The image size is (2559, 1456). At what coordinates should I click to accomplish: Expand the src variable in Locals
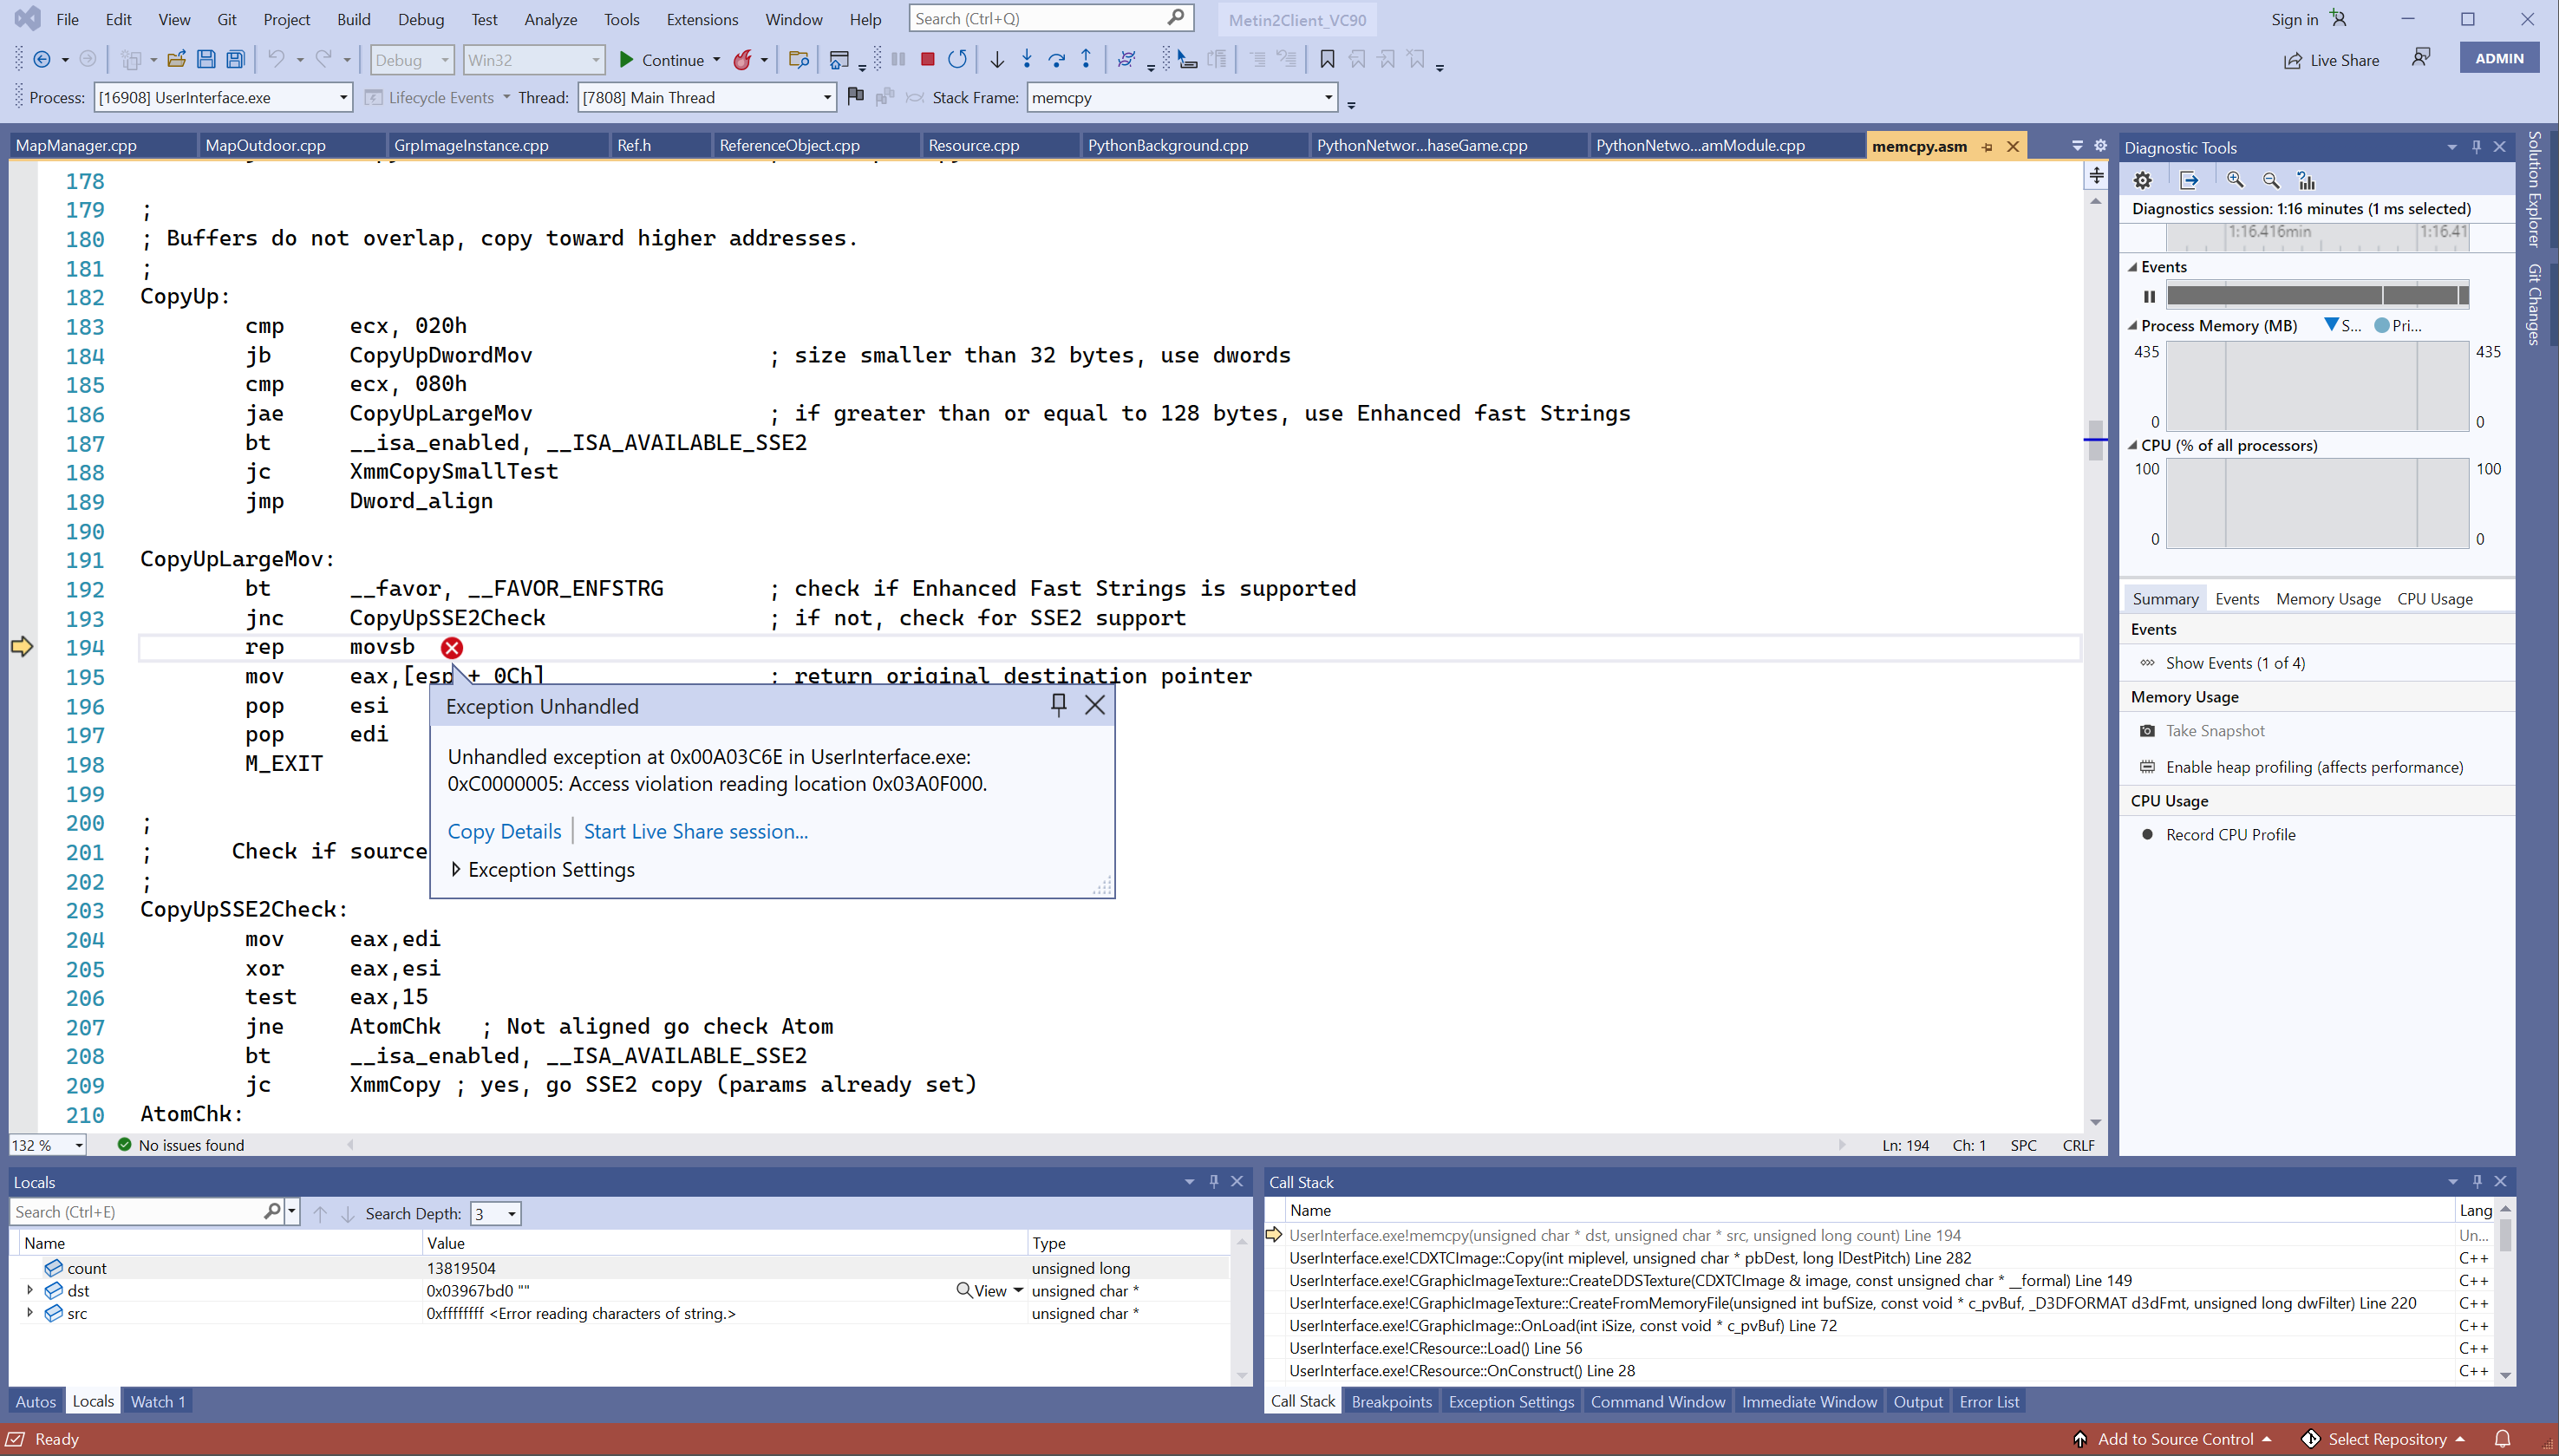coord(29,1313)
